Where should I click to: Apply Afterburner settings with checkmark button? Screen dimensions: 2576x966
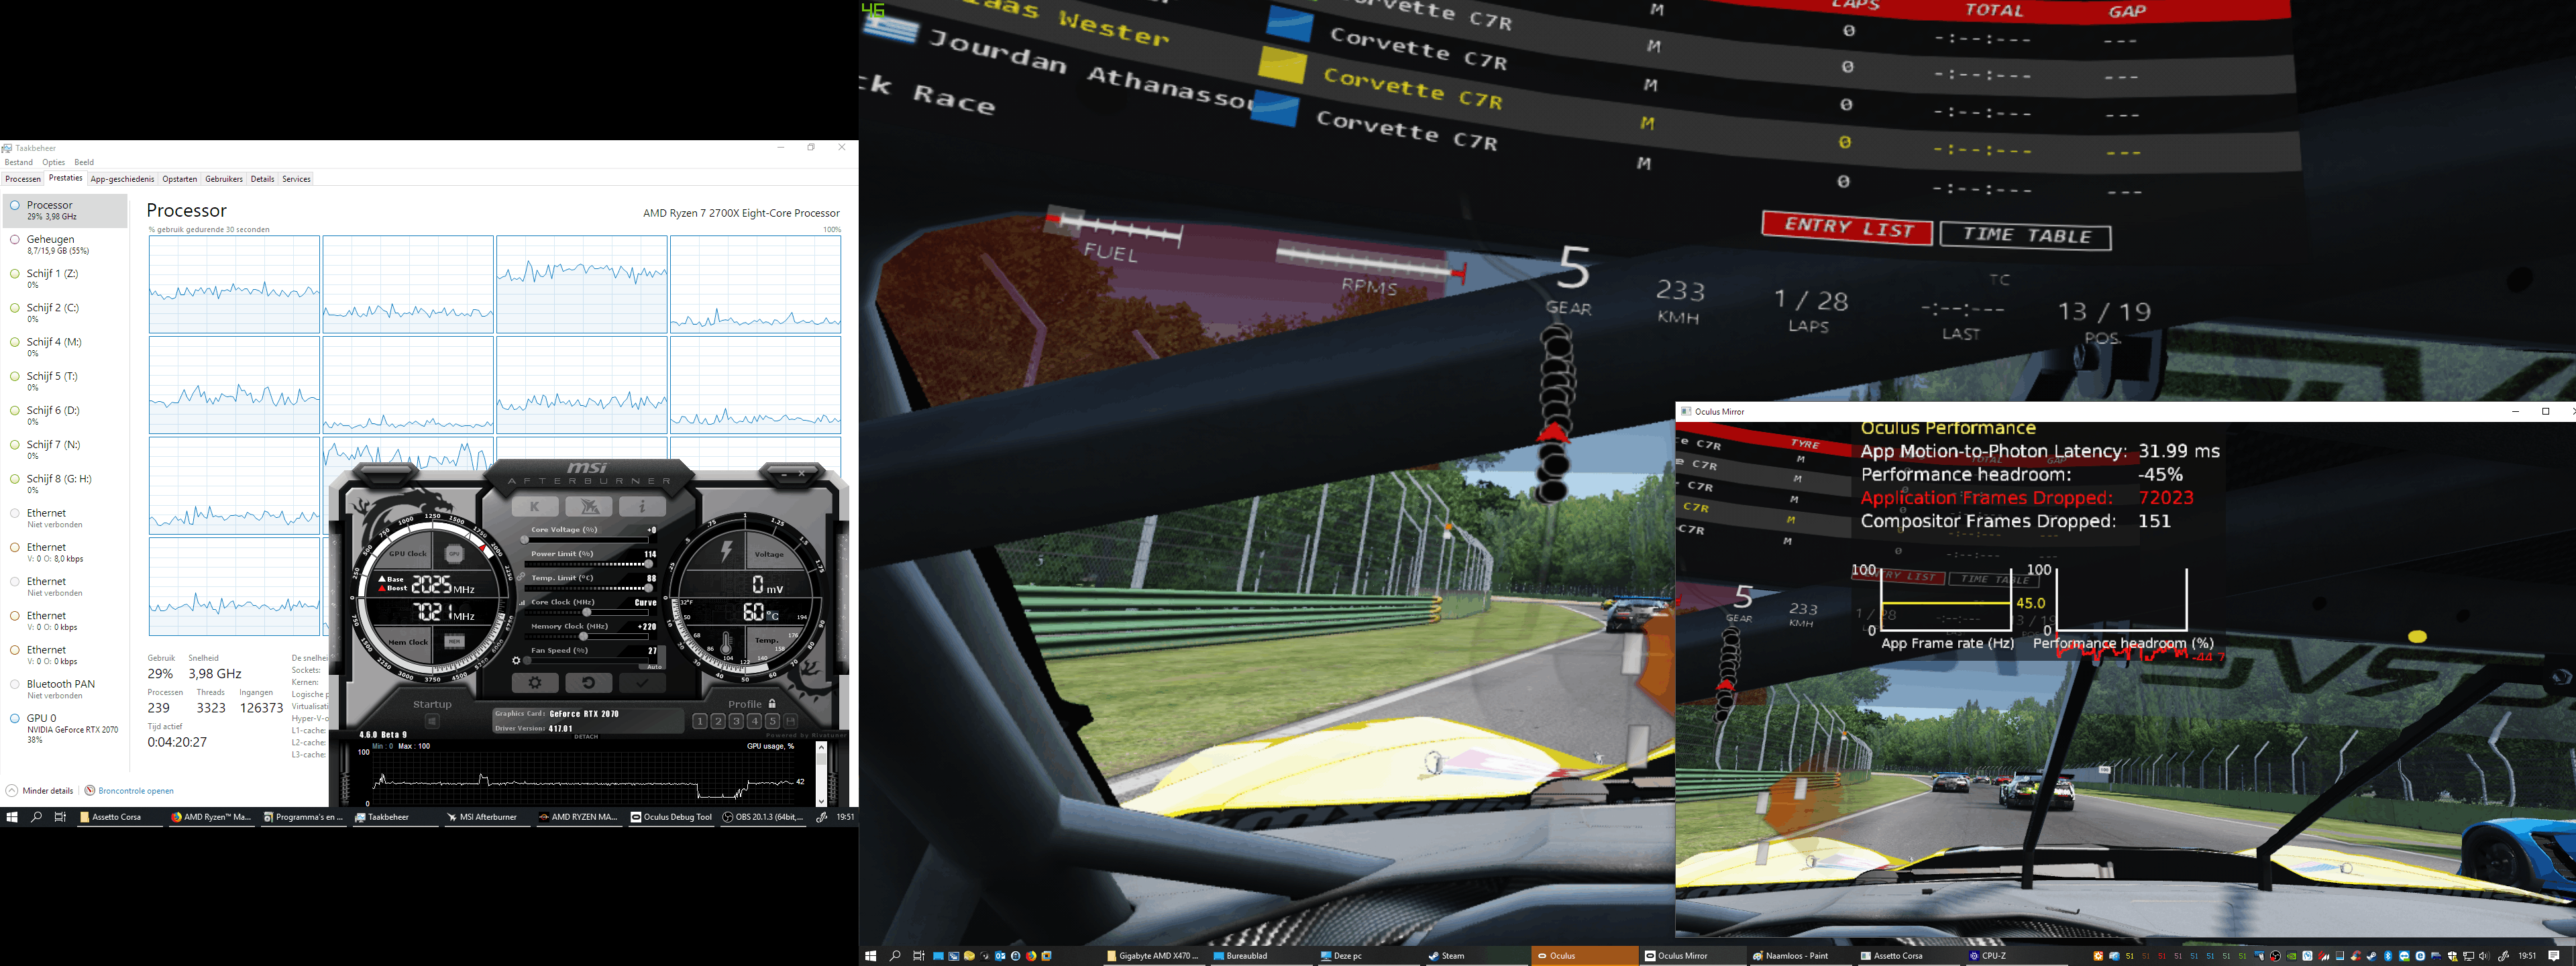click(642, 683)
